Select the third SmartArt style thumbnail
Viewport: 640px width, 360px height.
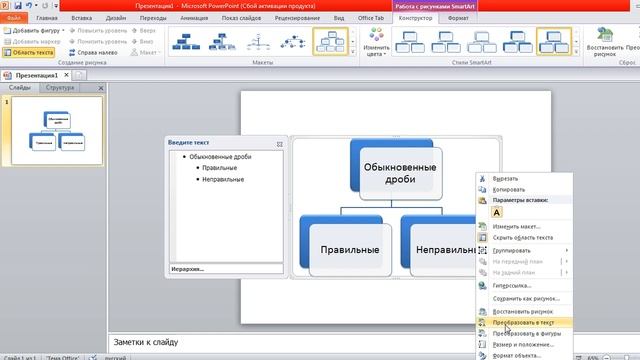(482, 42)
